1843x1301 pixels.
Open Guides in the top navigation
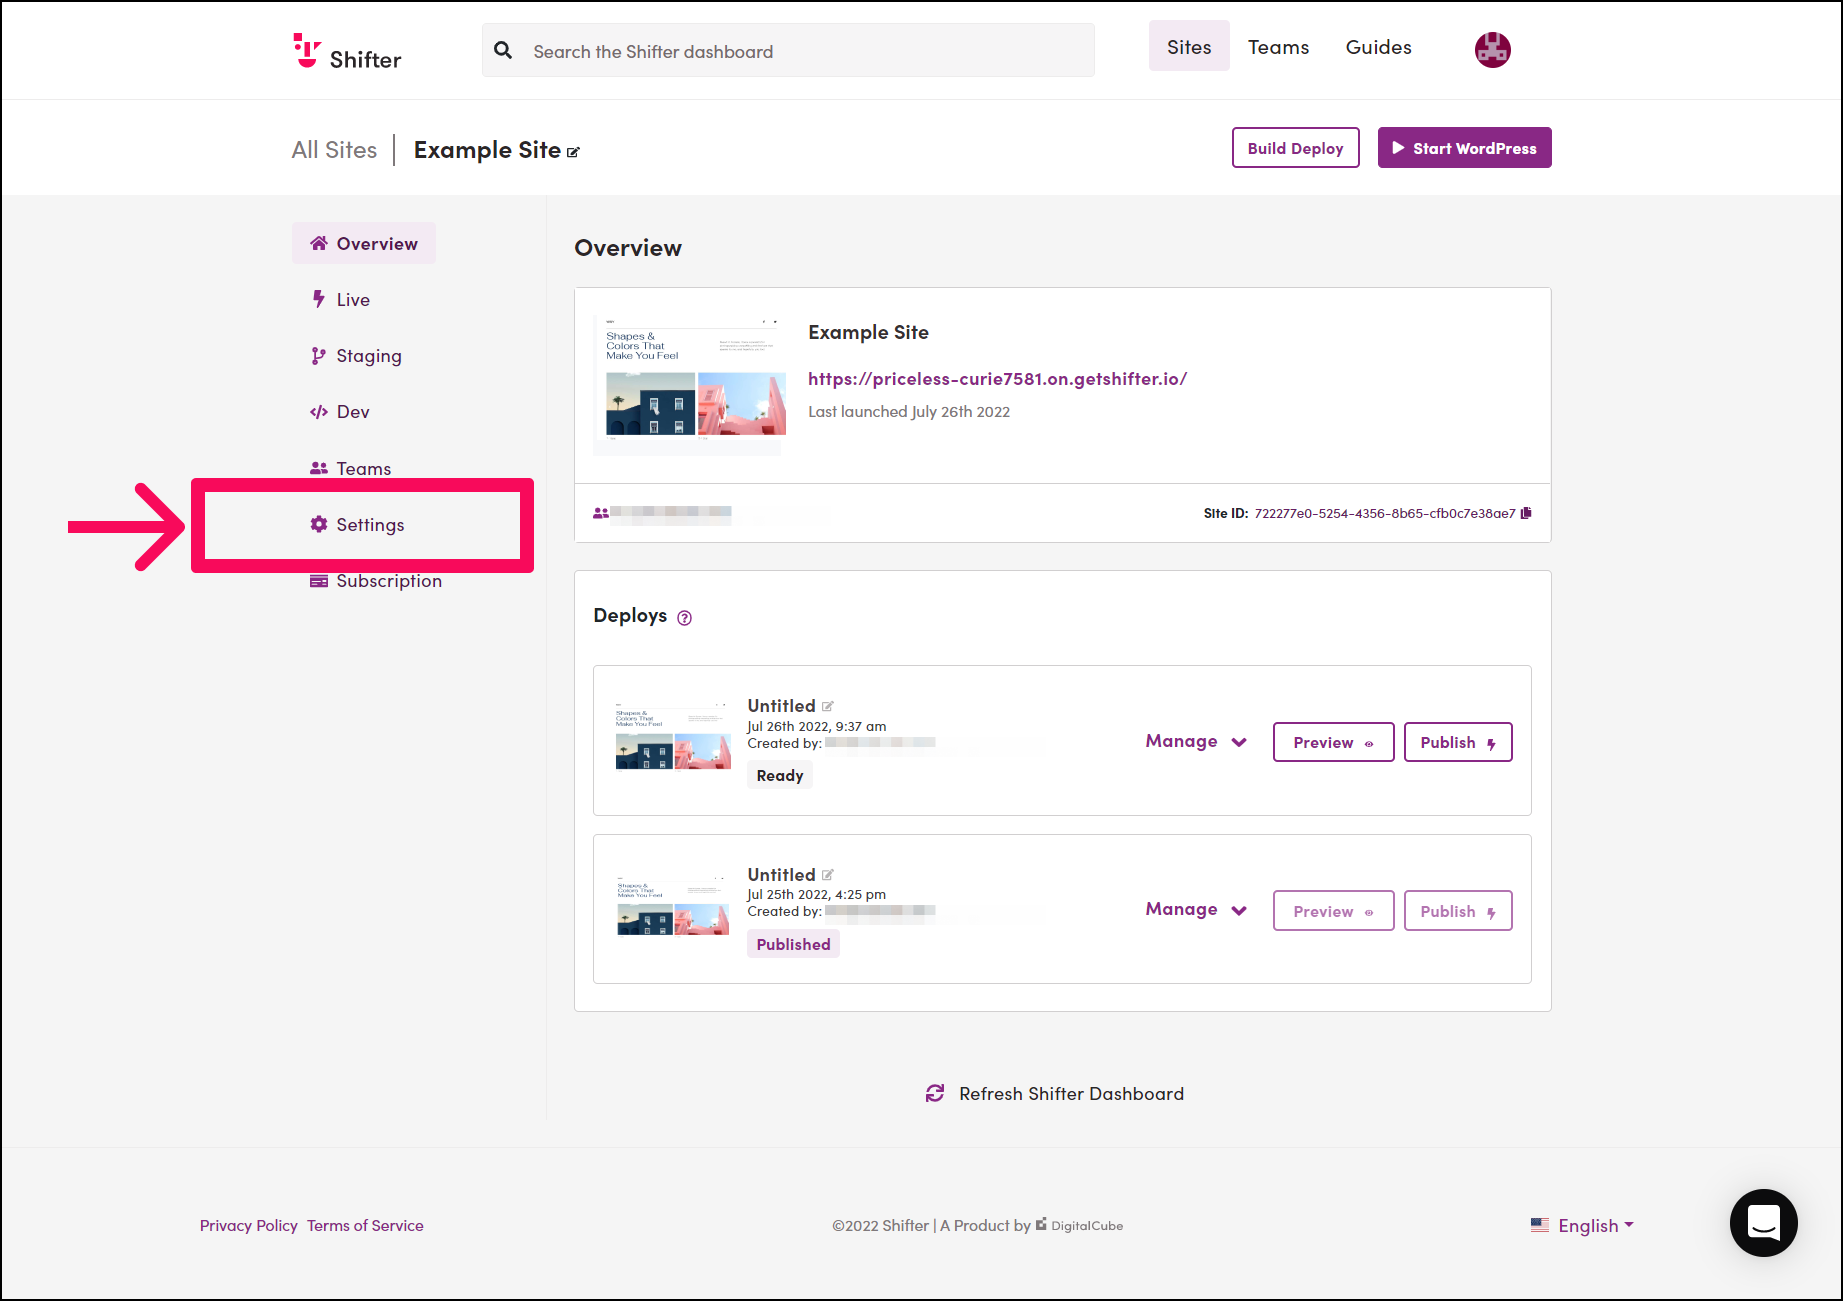coord(1378,47)
